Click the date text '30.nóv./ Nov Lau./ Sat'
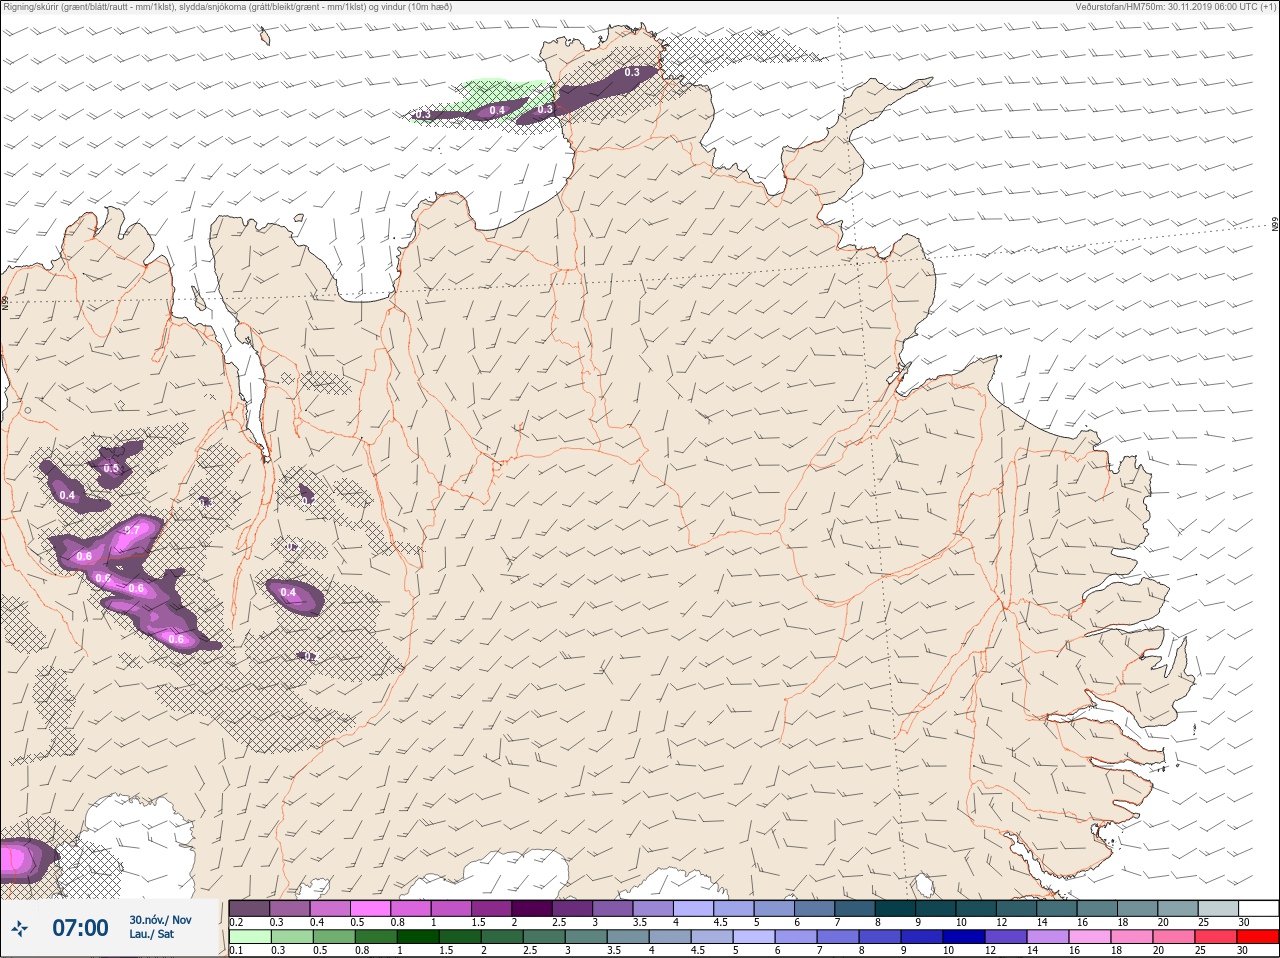1280x958 pixels. click(160, 927)
